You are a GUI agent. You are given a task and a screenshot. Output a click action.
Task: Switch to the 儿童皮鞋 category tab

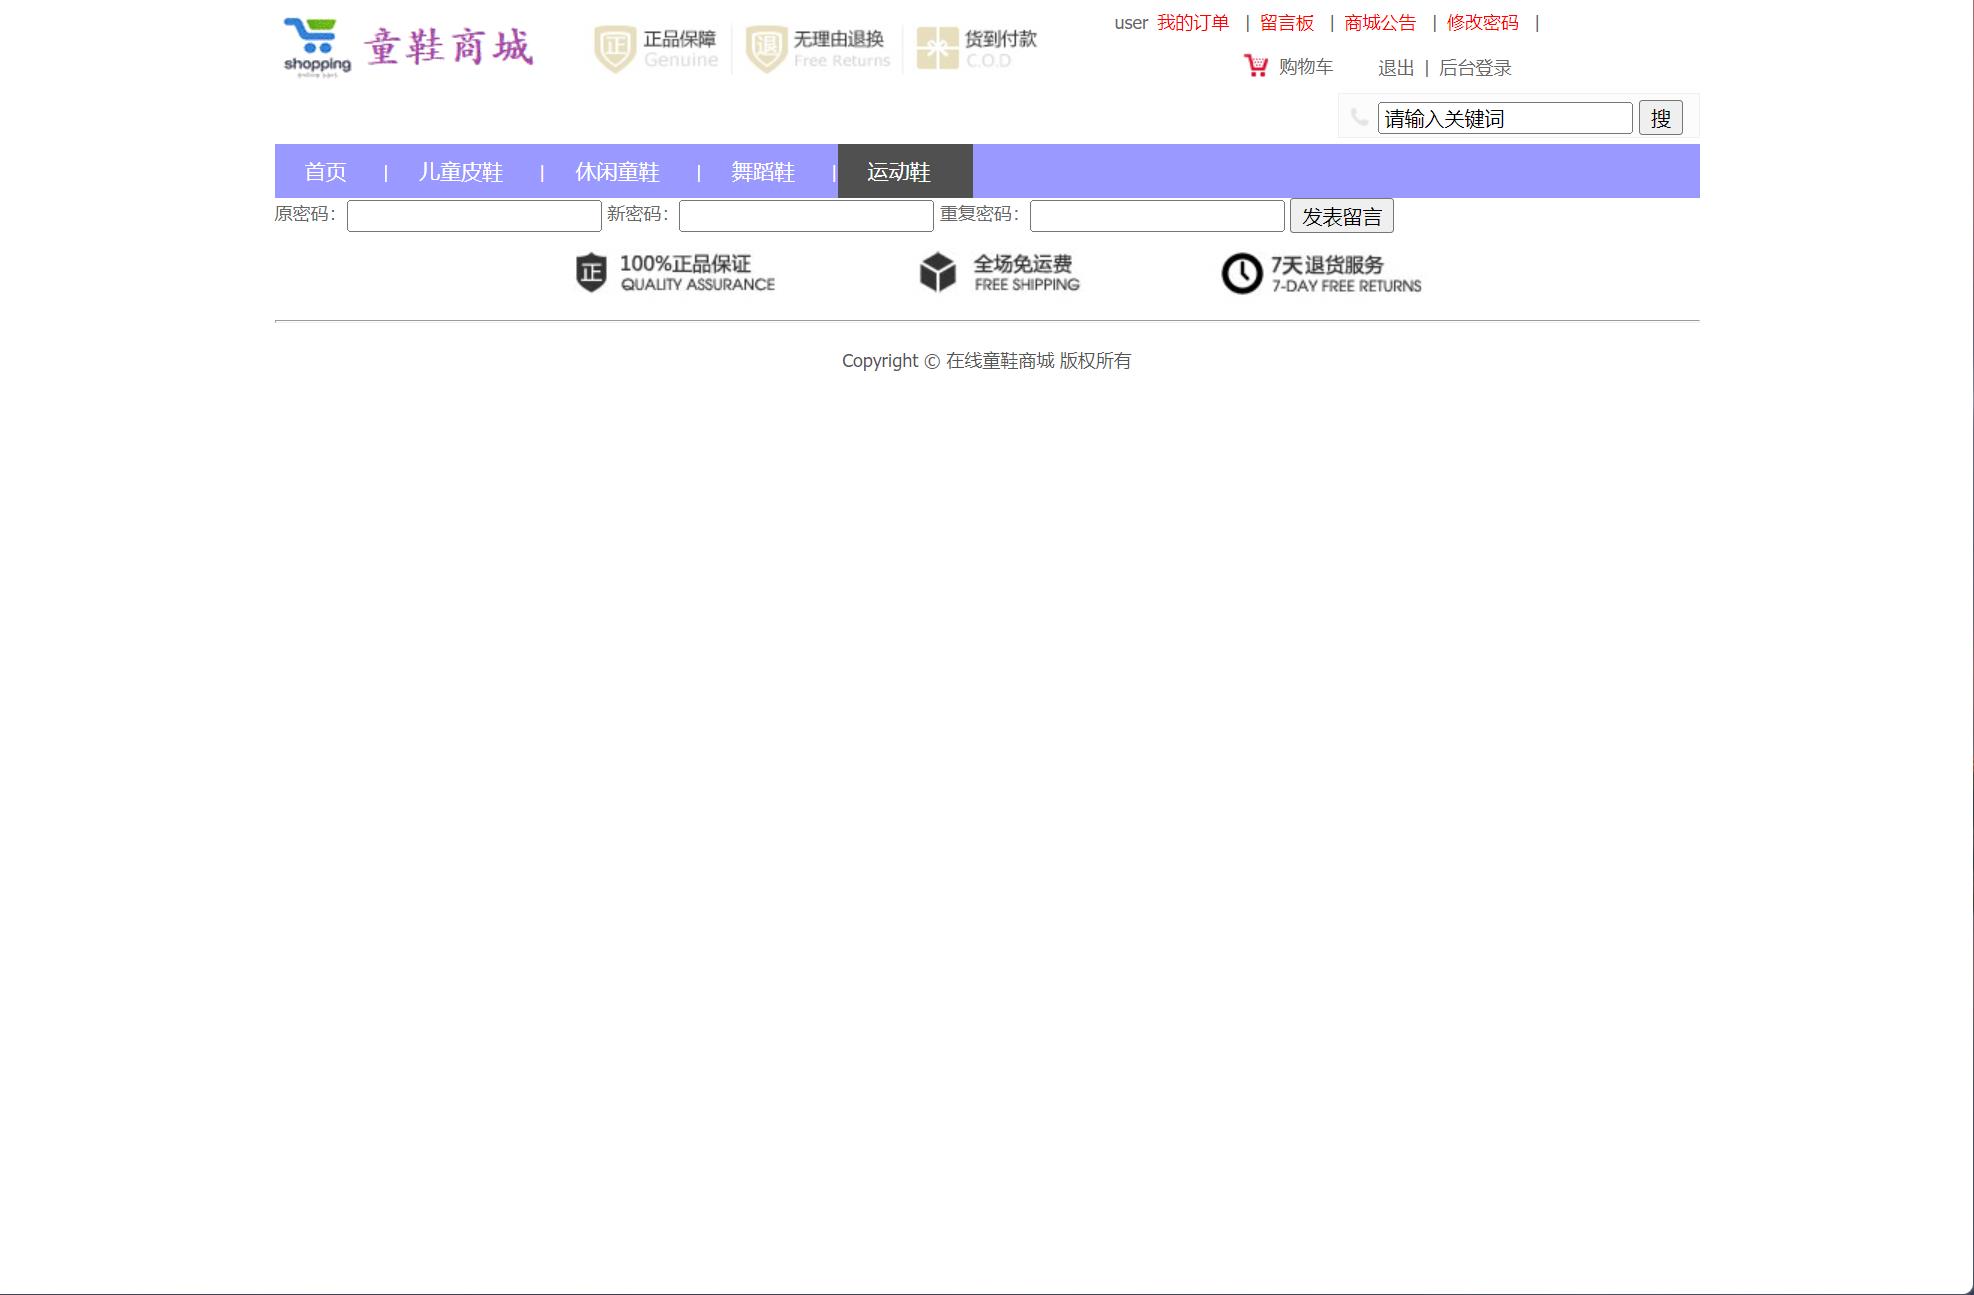pyautogui.click(x=461, y=171)
